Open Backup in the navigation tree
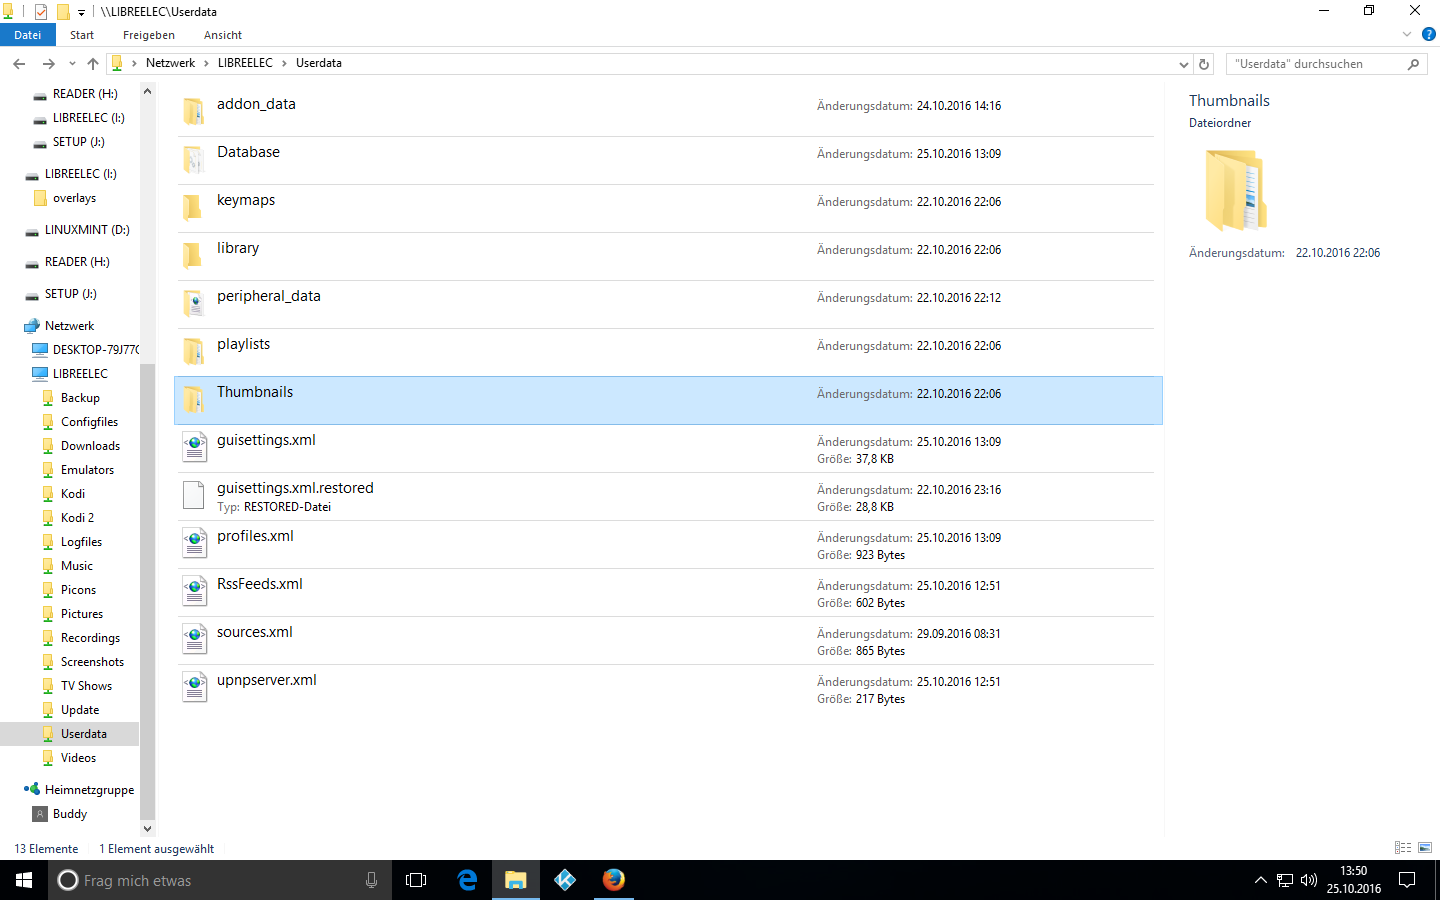This screenshot has height=900, width=1440. click(x=80, y=398)
